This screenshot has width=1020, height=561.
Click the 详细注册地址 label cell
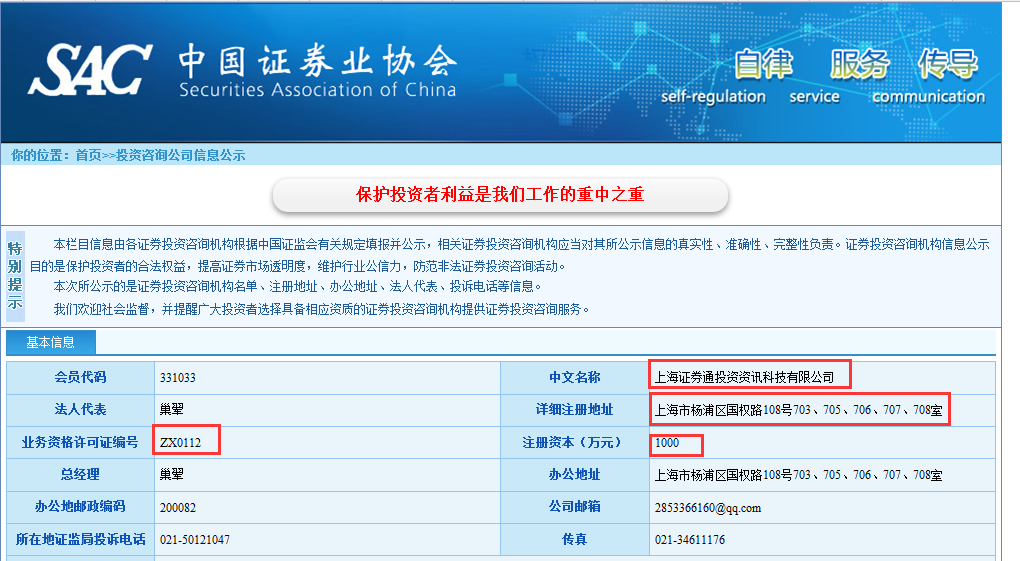(x=574, y=409)
